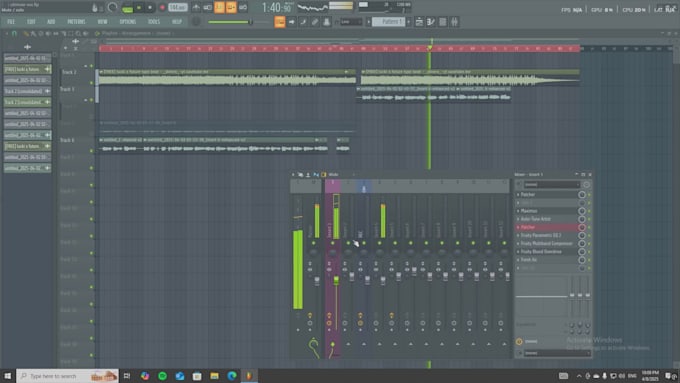Image resolution: width=680 pixels, height=383 pixels.
Task: Open the piano roll icon in toolbar
Action: click(431, 22)
